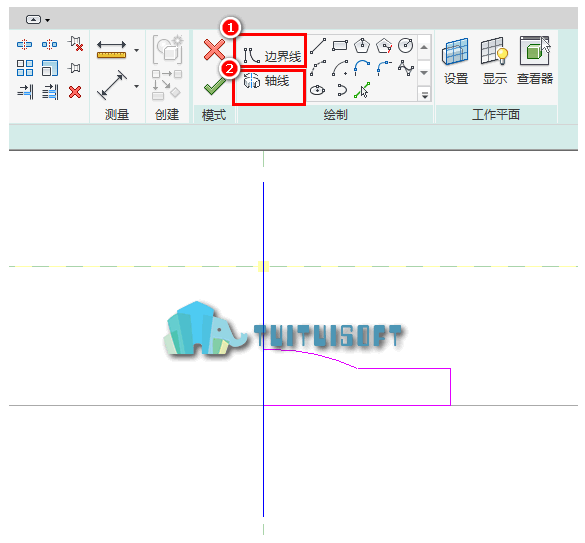Cancel edit mode with red X
Screen dimensions: 585x543
tap(215, 50)
